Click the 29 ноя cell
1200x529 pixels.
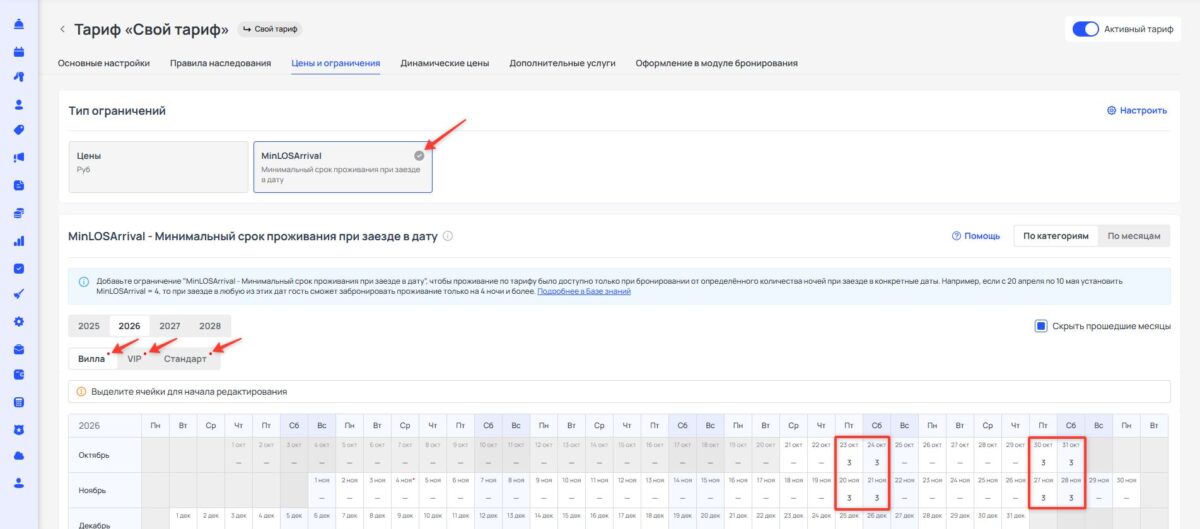click(x=1098, y=489)
